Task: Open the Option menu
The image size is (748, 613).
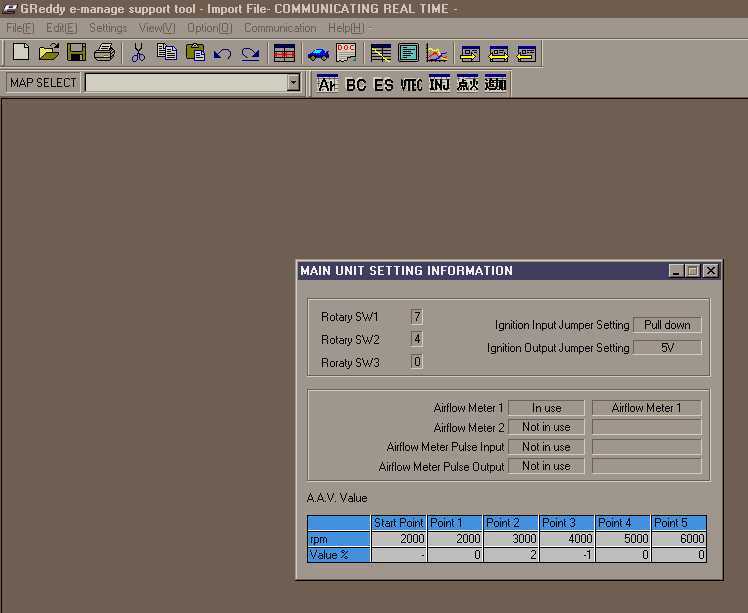Action: pos(209,28)
